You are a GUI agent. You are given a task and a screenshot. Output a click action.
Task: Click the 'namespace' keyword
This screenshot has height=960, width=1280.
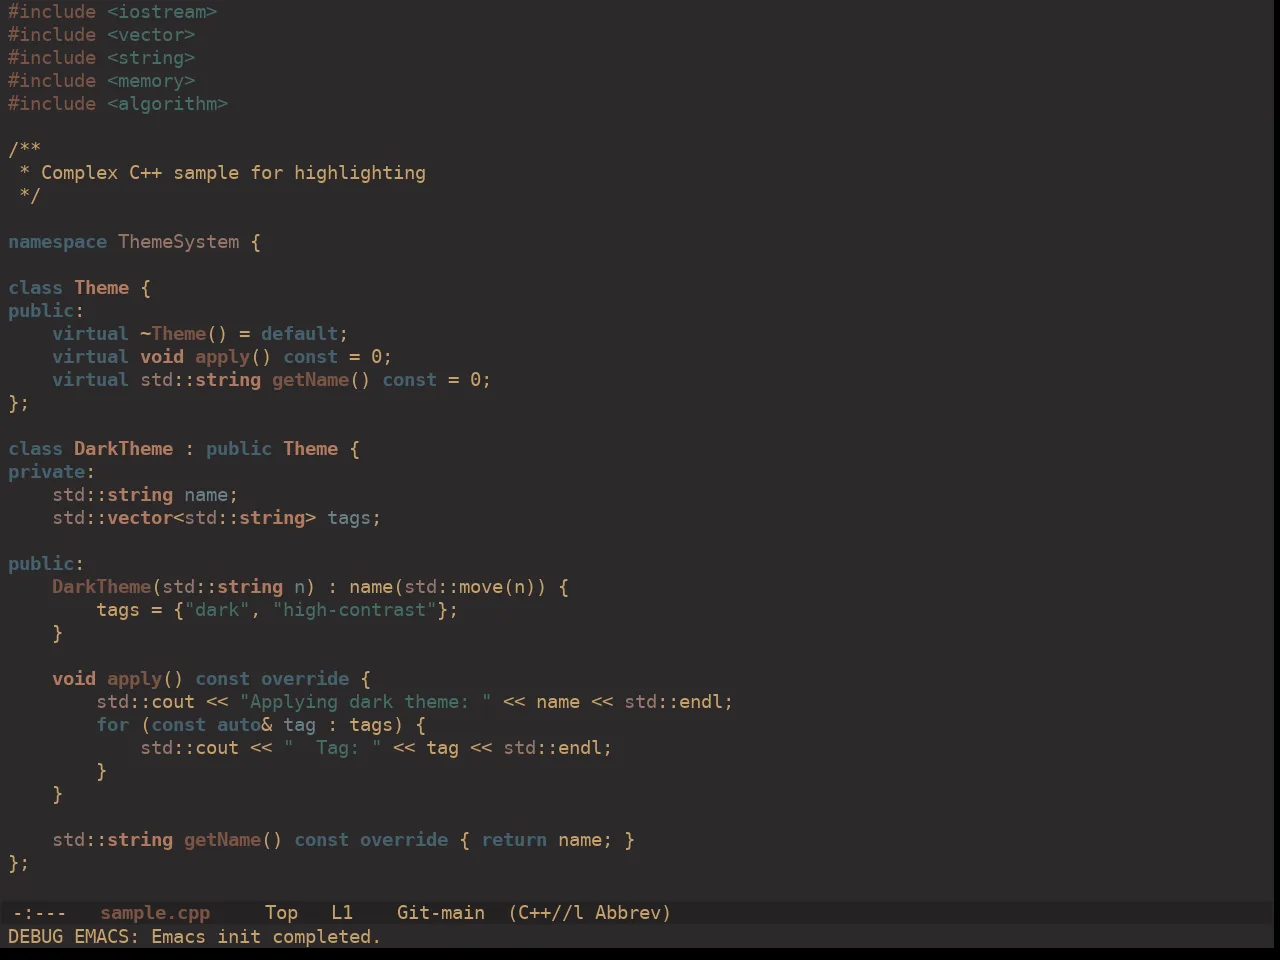(57, 242)
